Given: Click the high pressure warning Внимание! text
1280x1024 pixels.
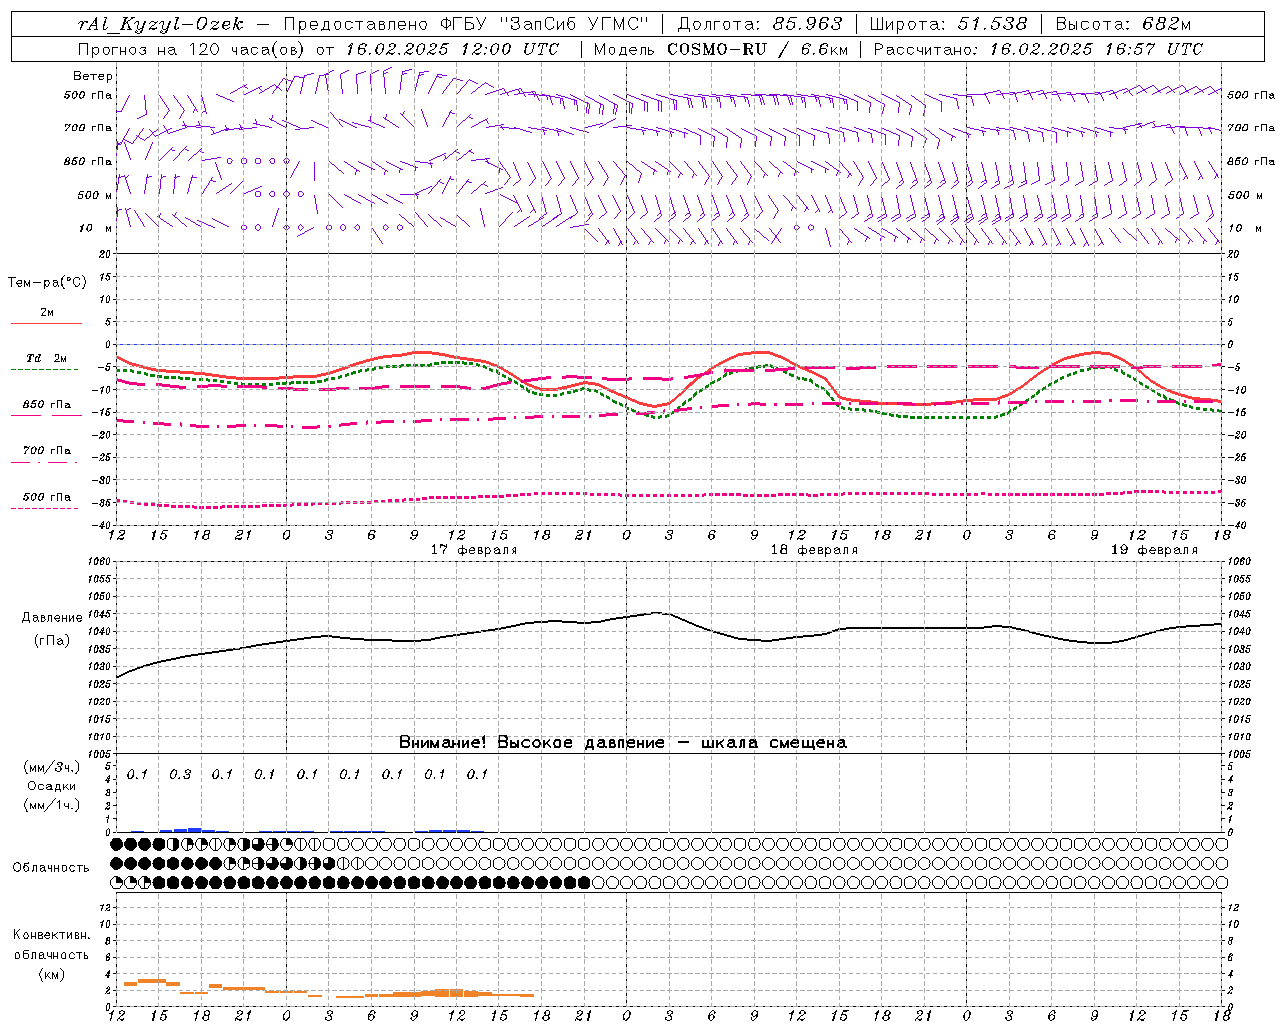Looking at the screenshot, I should tap(622, 742).
